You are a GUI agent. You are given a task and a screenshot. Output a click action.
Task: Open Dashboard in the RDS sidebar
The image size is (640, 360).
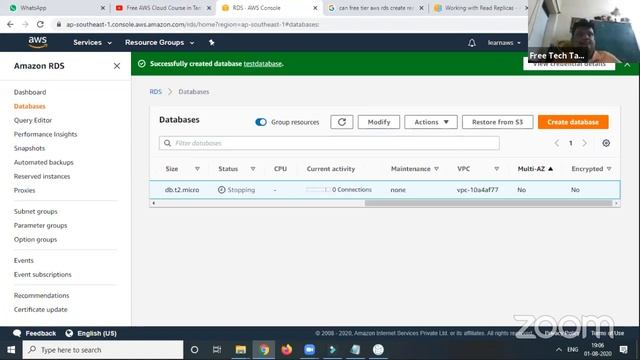(30, 92)
